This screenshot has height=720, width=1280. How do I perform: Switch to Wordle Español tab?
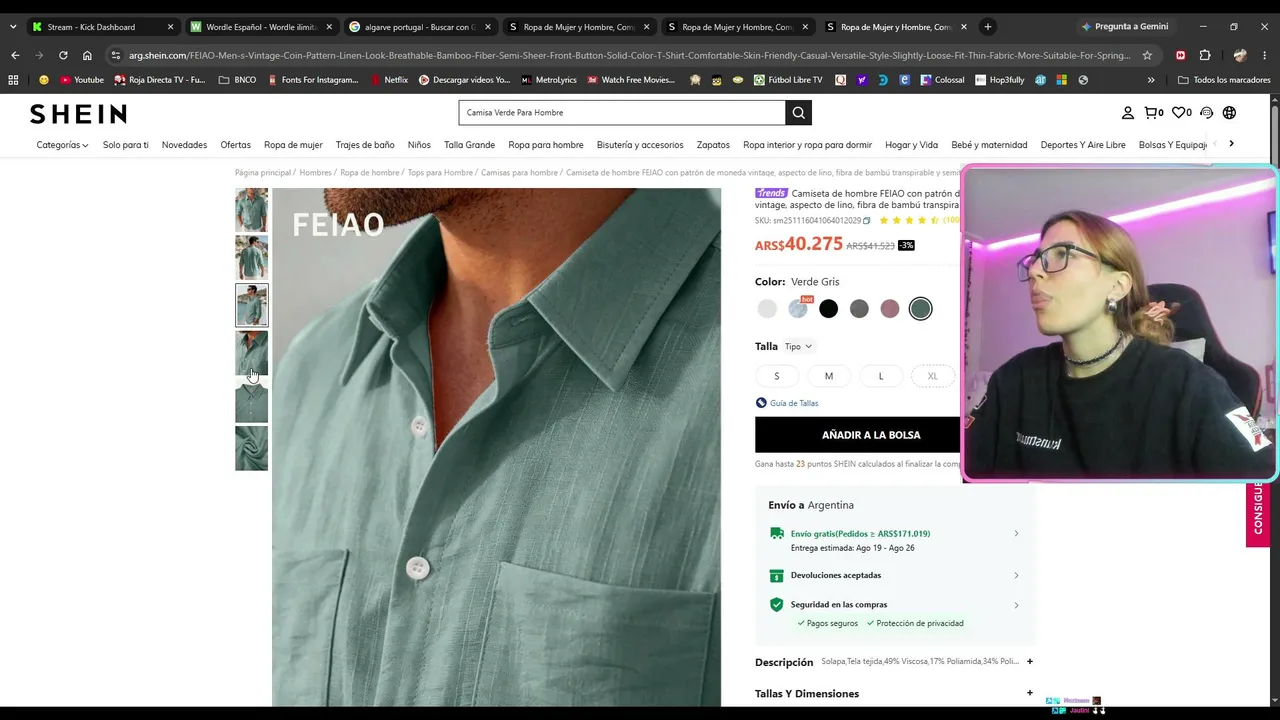(x=261, y=27)
